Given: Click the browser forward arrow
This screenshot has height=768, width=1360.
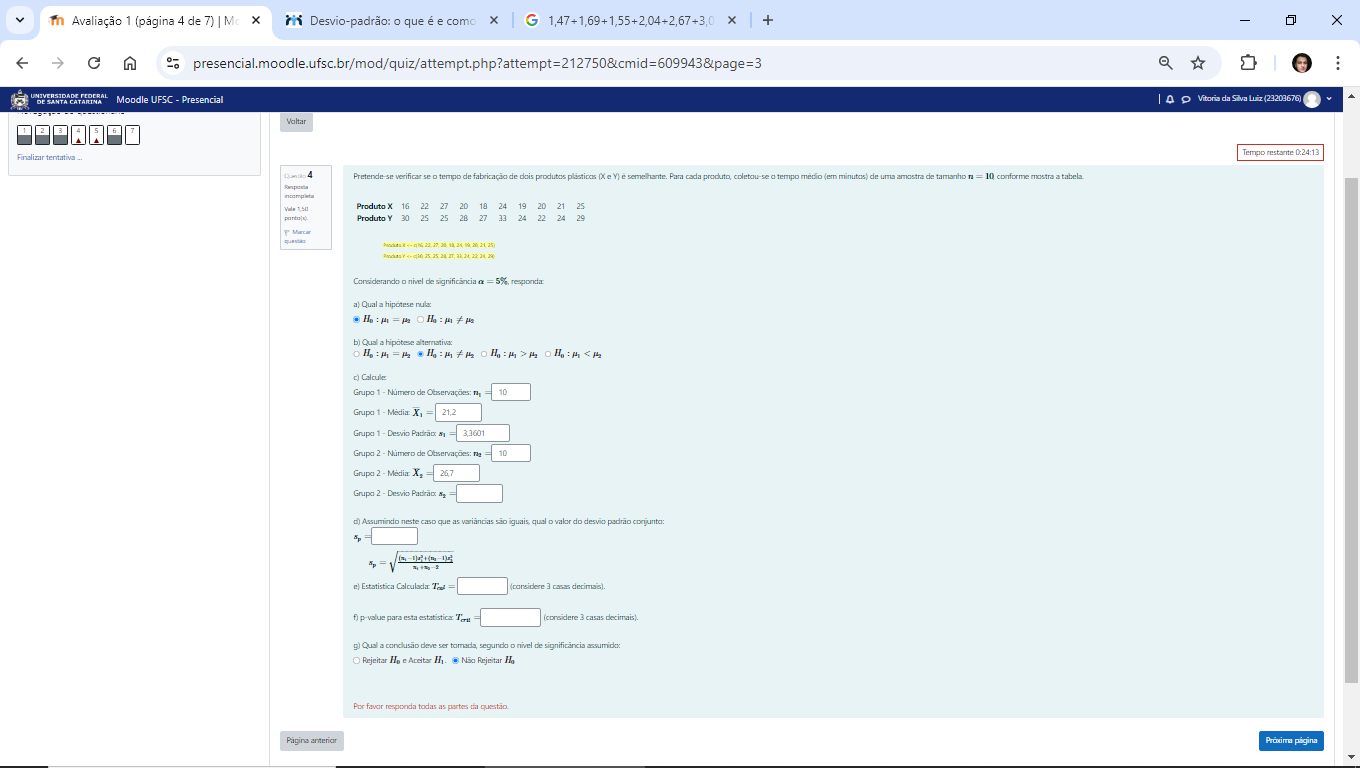Looking at the screenshot, I should tap(58, 63).
